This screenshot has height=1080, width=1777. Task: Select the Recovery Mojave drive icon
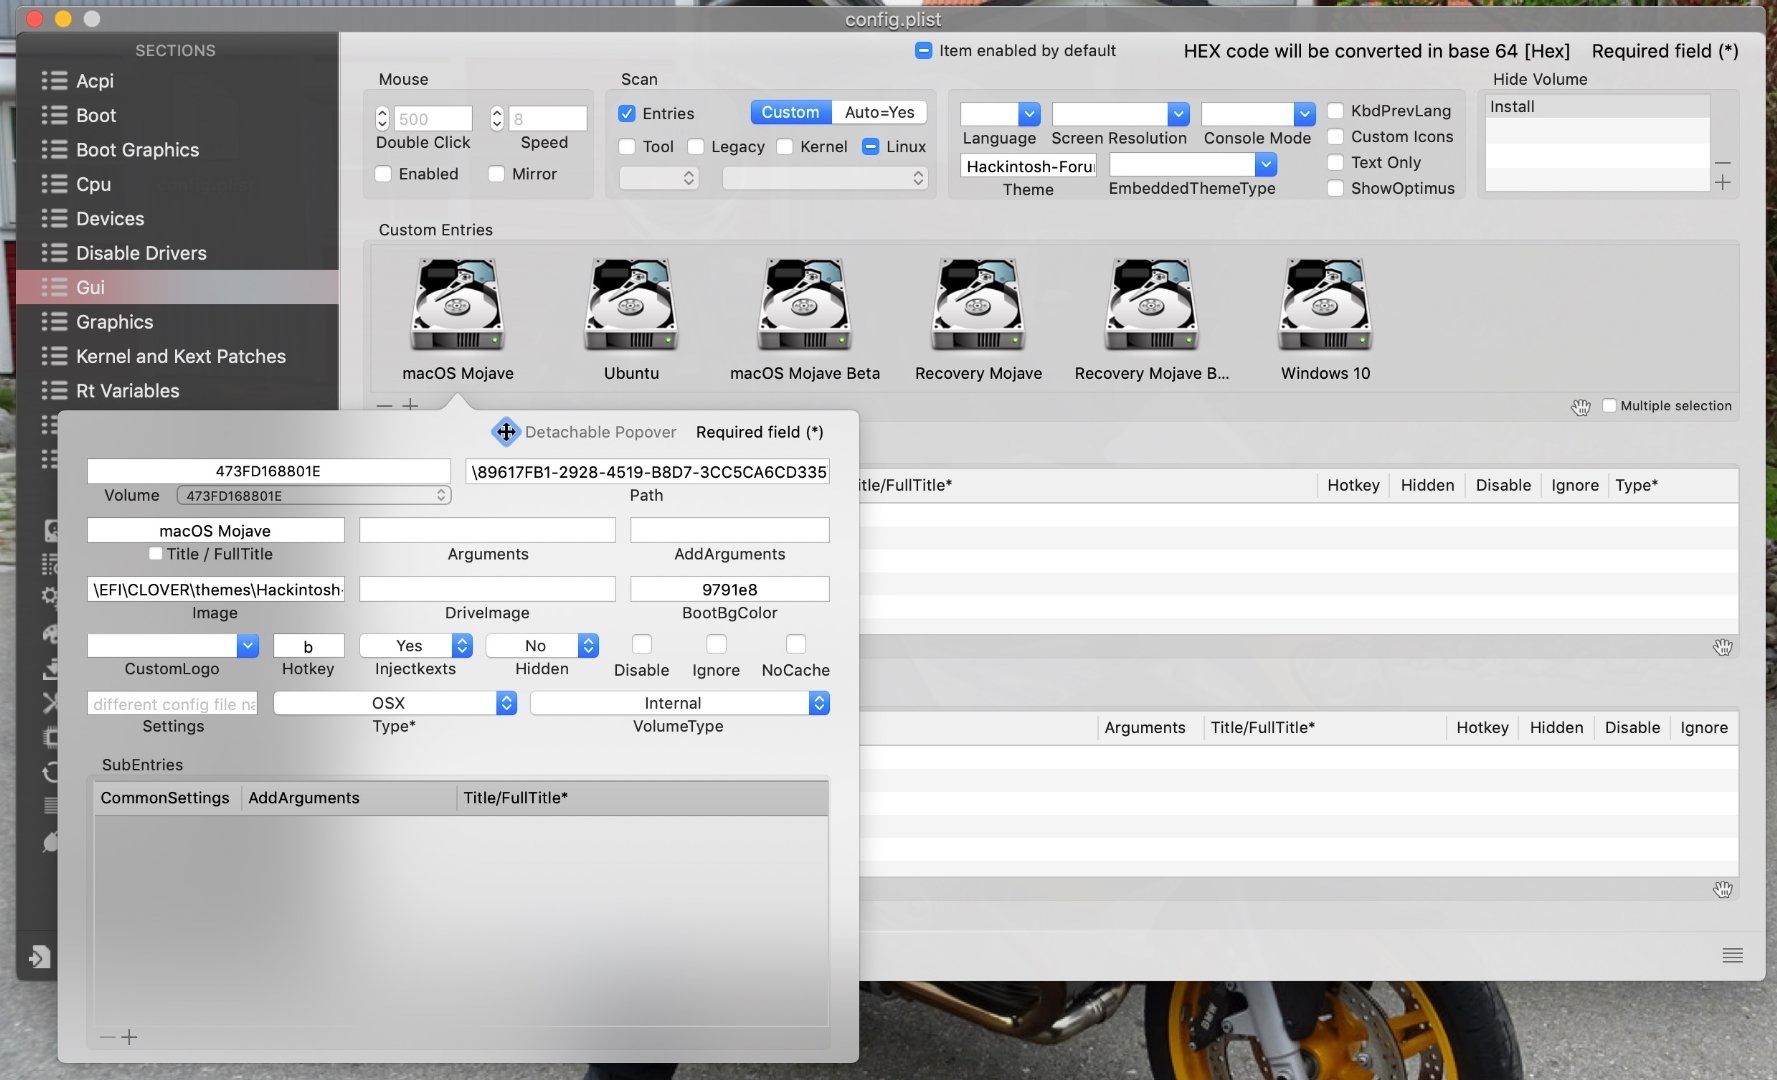(978, 305)
